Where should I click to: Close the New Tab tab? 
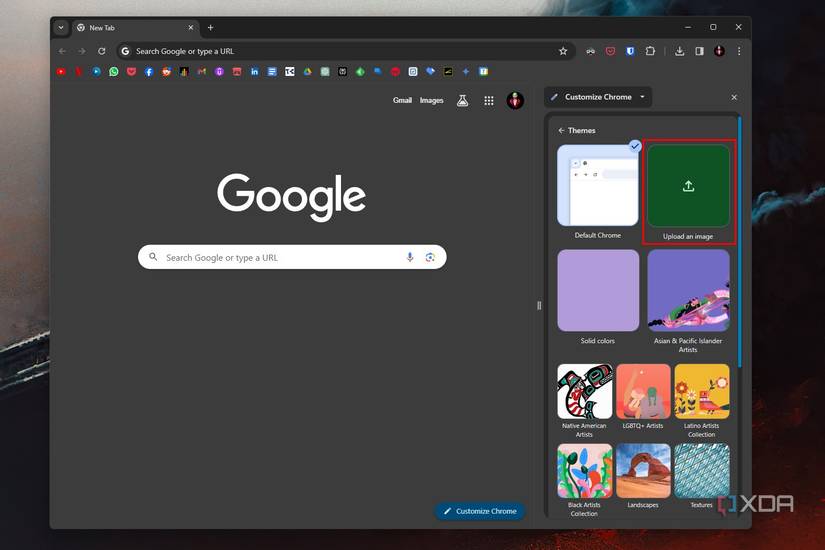pyautogui.click(x=190, y=28)
